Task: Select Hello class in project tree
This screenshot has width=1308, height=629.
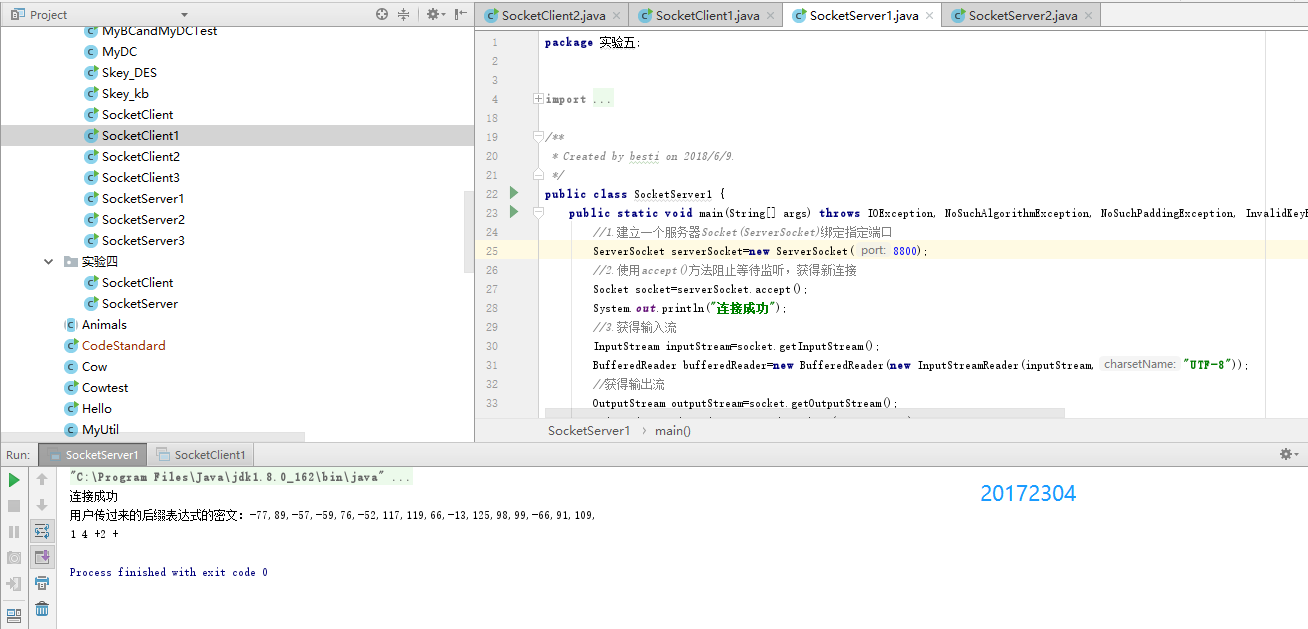Action: pyautogui.click(x=97, y=408)
